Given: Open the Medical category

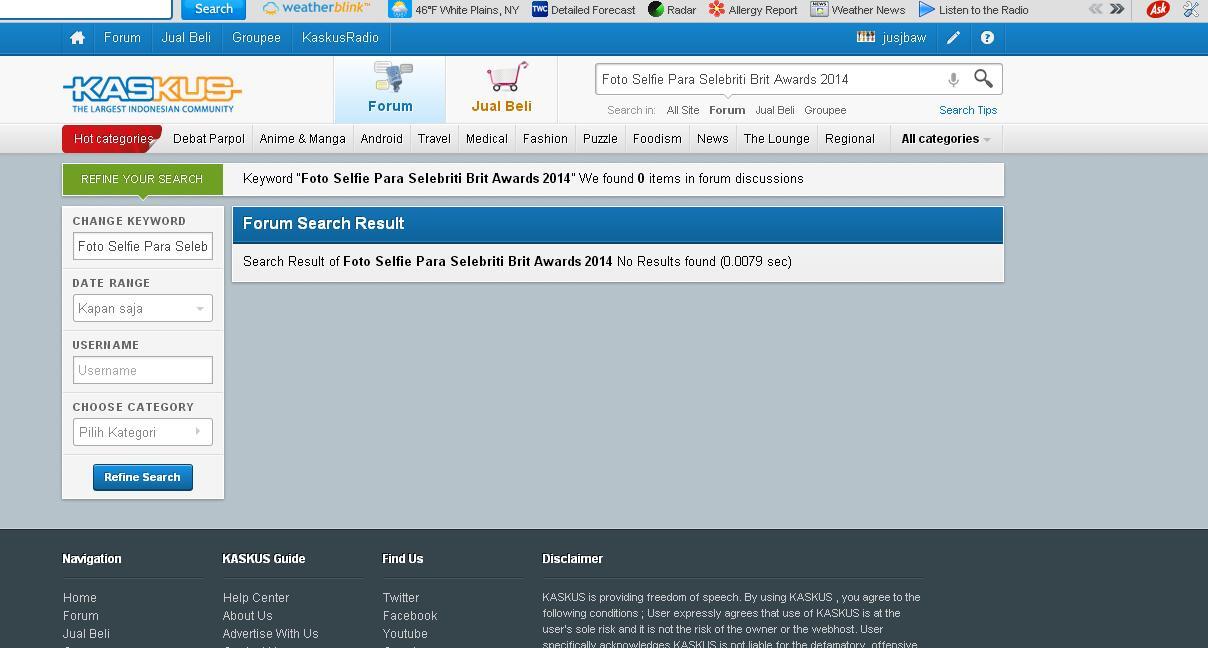Looking at the screenshot, I should [487, 139].
